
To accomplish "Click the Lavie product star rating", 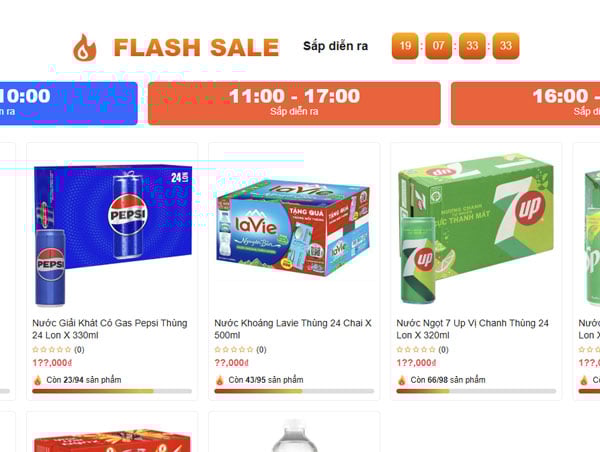I will pyautogui.click(x=234, y=349).
